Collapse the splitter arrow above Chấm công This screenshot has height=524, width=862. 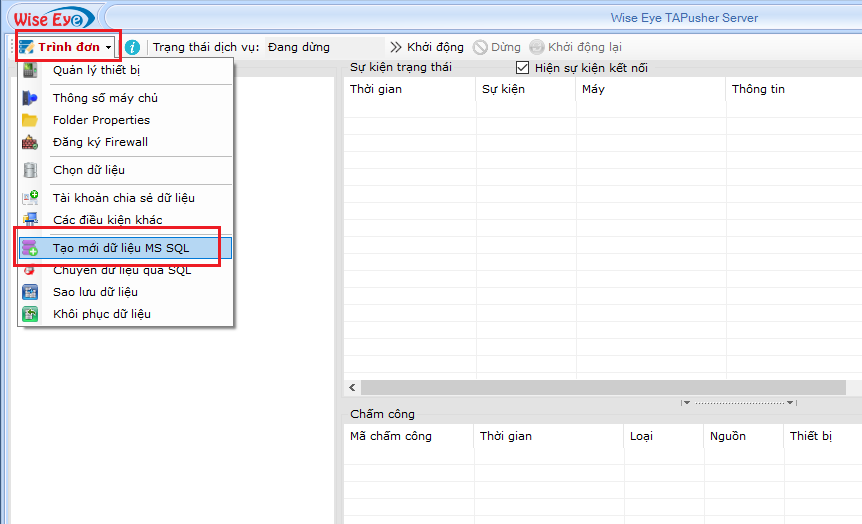coord(686,403)
